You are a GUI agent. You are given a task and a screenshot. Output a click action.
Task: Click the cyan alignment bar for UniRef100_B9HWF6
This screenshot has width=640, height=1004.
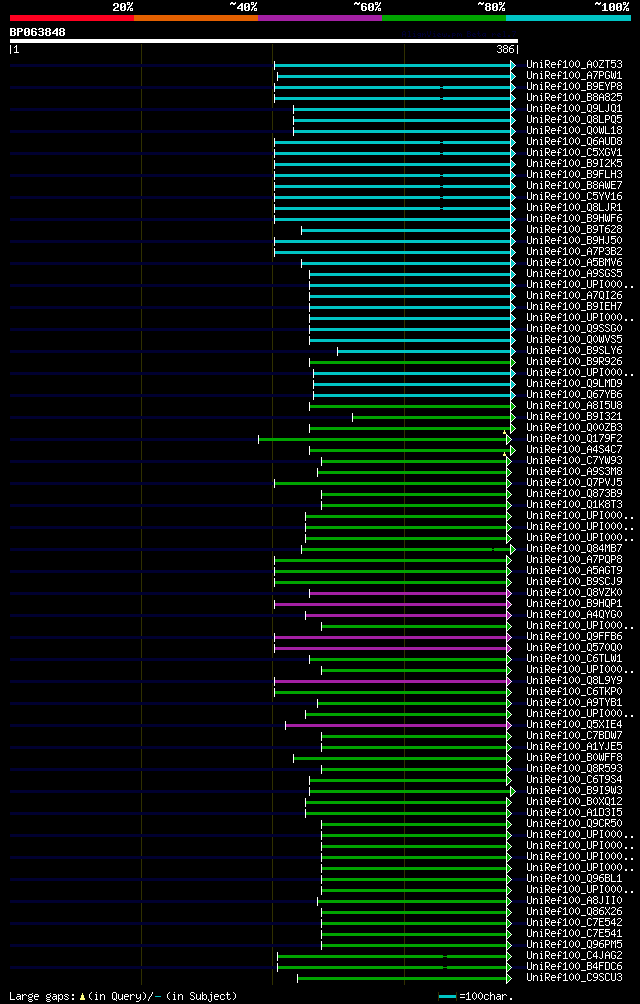(x=394, y=219)
